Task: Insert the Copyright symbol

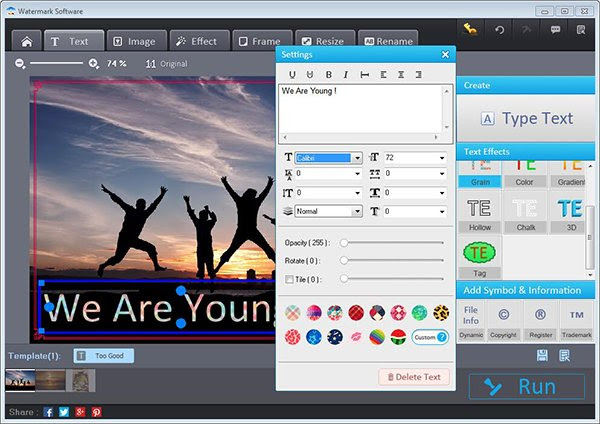Action: pos(504,321)
